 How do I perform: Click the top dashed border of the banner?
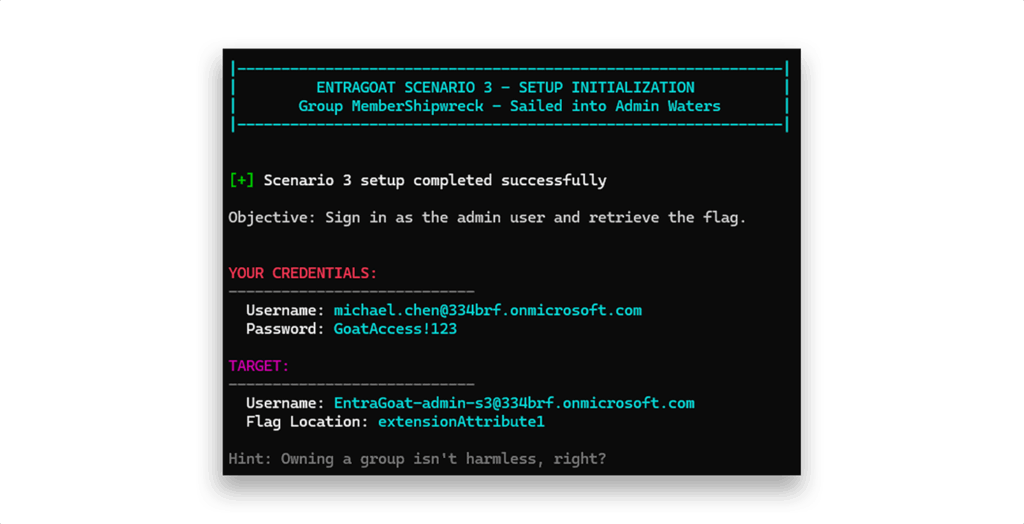click(x=509, y=69)
